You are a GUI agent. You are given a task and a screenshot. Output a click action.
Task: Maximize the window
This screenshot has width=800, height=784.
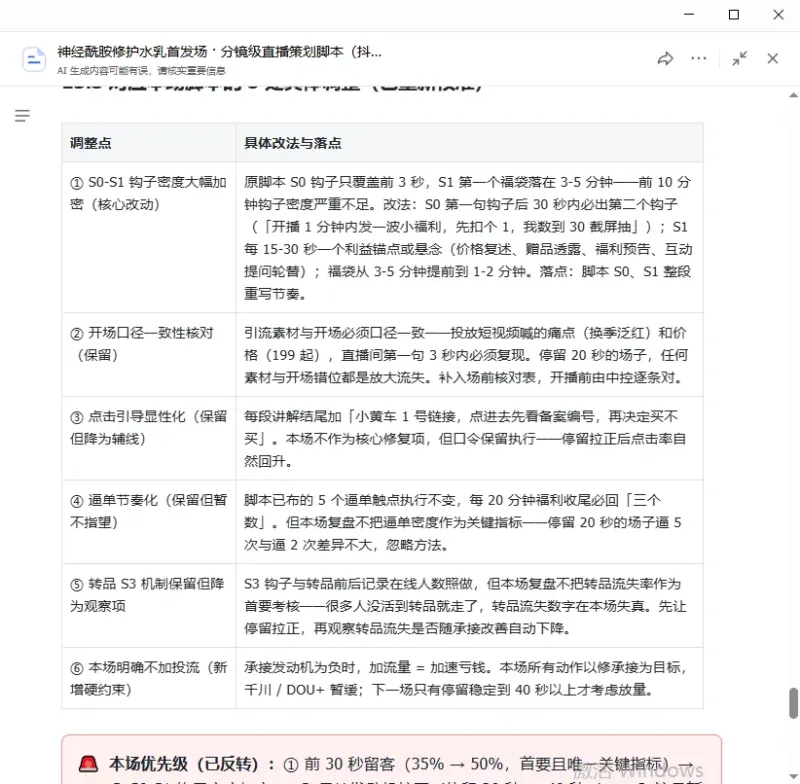pos(734,15)
